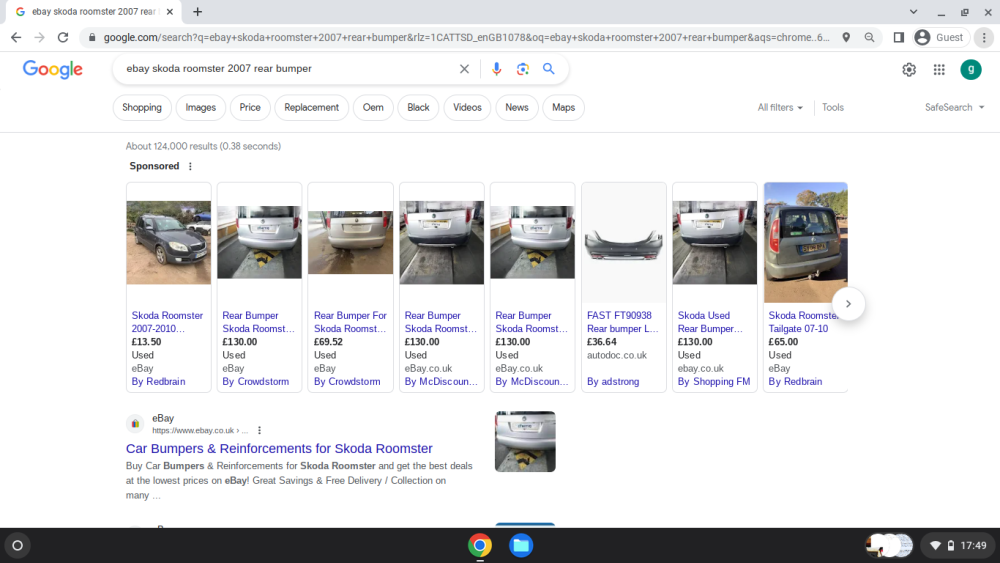Show next sponsored products with arrow
Image resolution: width=1000 pixels, height=563 pixels.
tap(848, 303)
